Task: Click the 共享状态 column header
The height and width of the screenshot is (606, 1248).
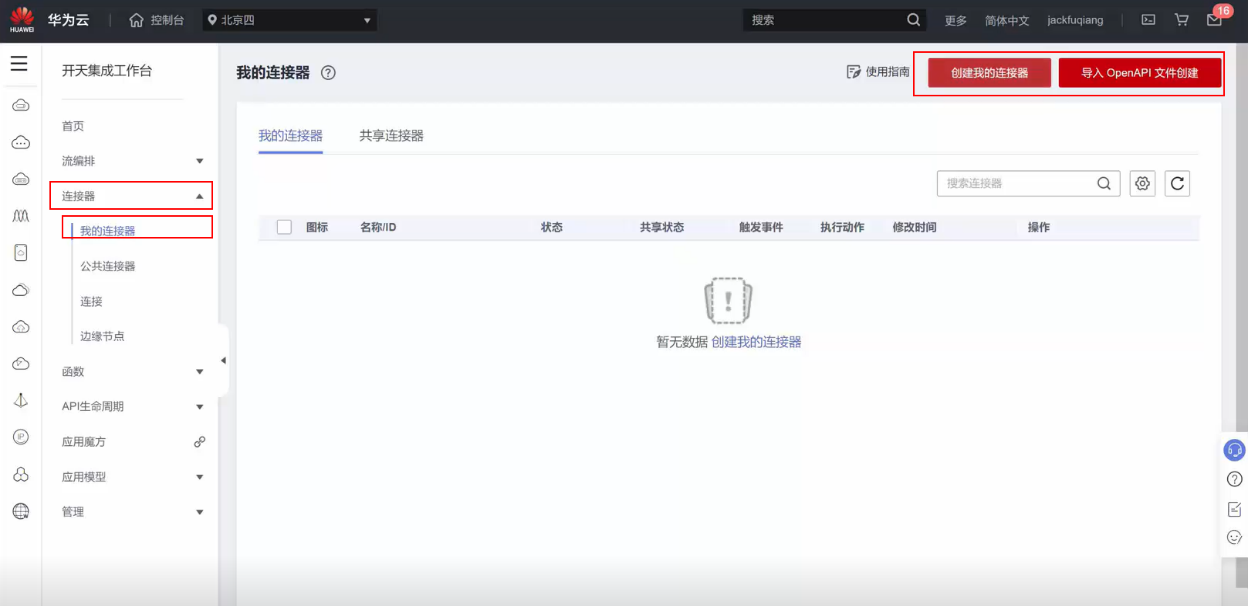Action: point(662,227)
